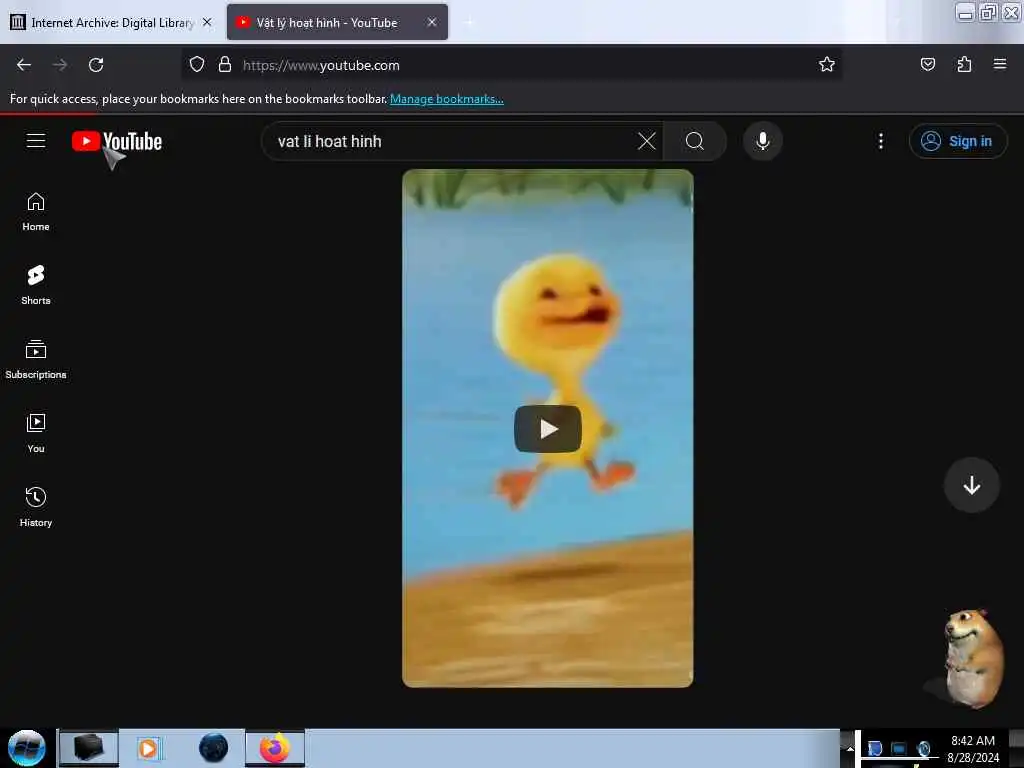Open the Pocket save icon
Screen dimensions: 1024x768
927,64
